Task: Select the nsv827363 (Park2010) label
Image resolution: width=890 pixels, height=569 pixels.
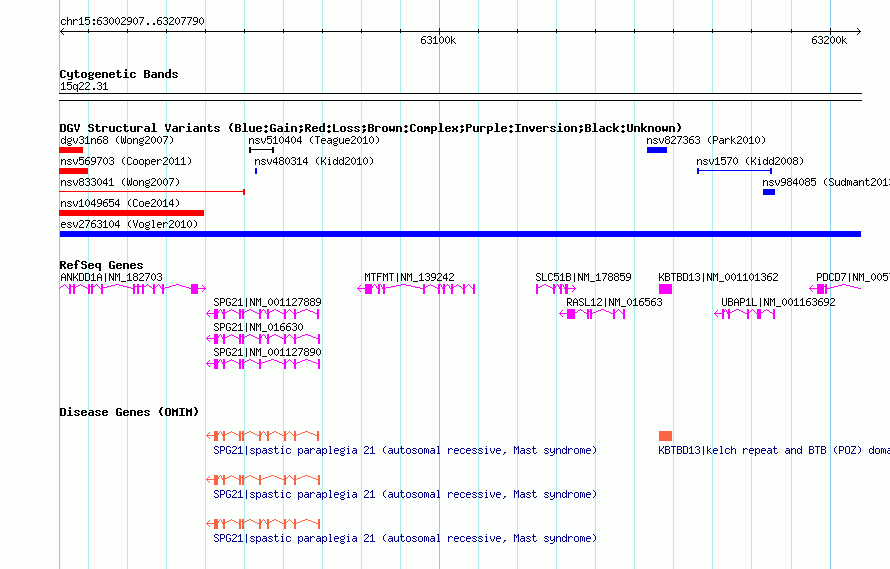Action: 706,140
